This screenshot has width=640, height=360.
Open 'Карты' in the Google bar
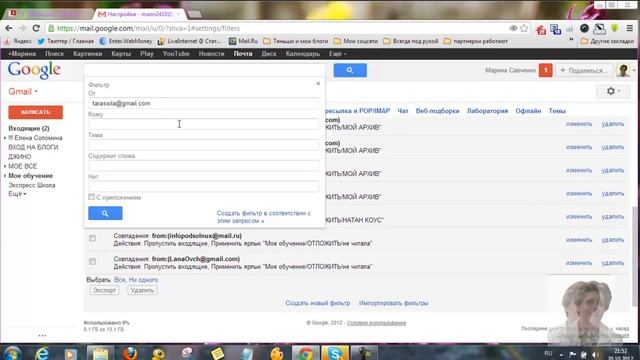[121, 53]
